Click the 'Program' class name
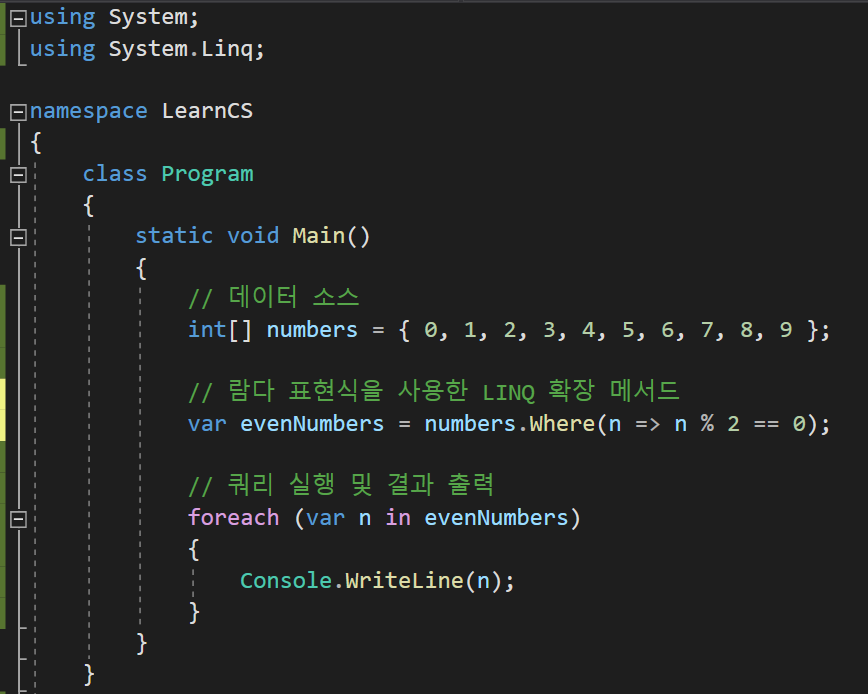This screenshot has height=694, width=868. (208, 175)
